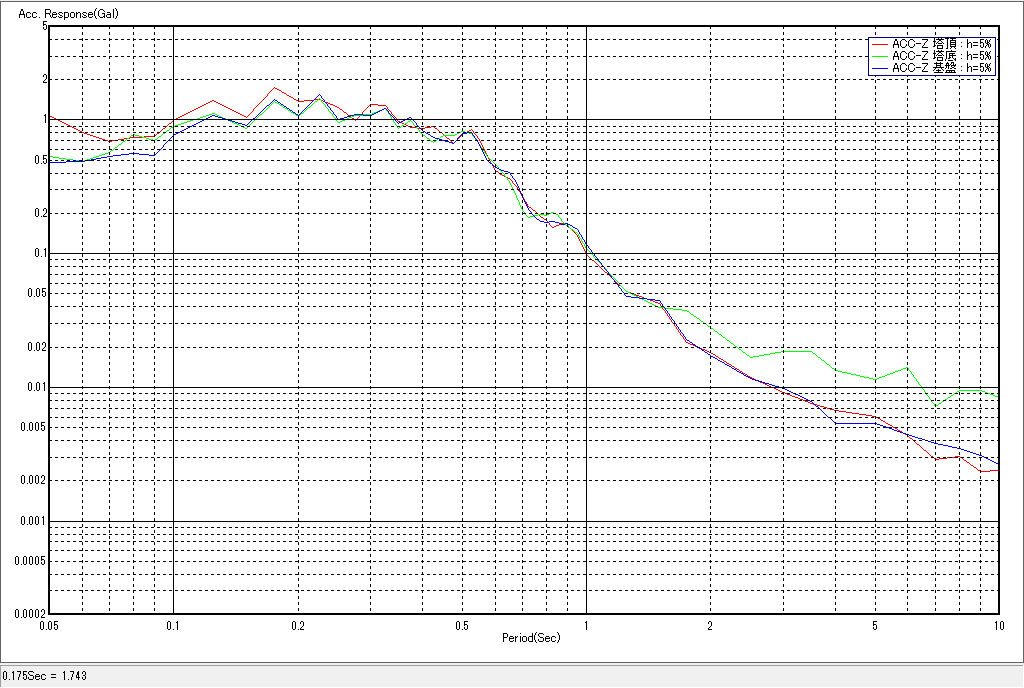Click the 0.2 label on the response axis

(39, 213)
